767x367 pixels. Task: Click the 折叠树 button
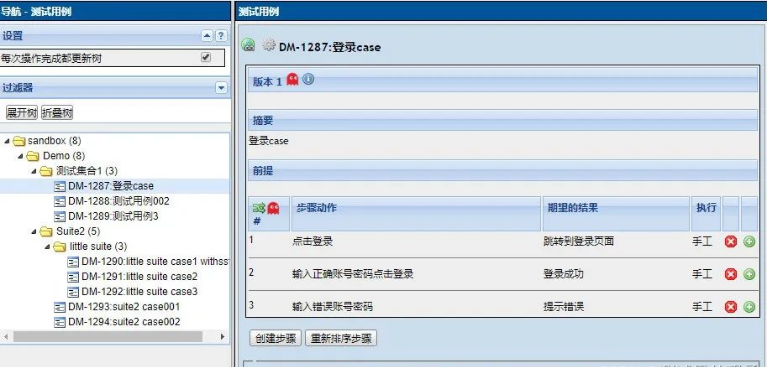(57, 113)
